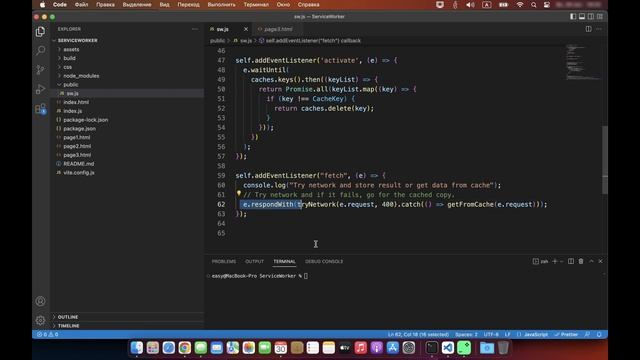Open the Extensions view

tap(40, 109)
